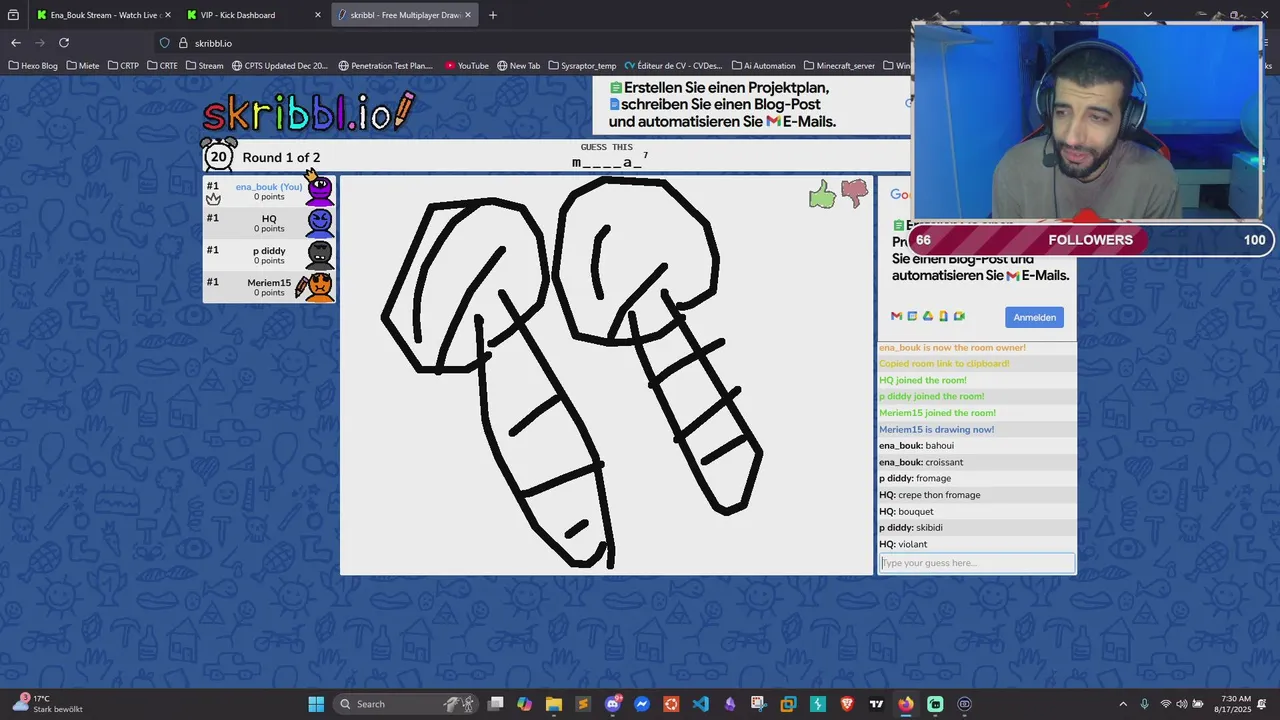Screen dimensions: 1280x720
Task: Go back in the browser
Action: [x=16, y=43]
